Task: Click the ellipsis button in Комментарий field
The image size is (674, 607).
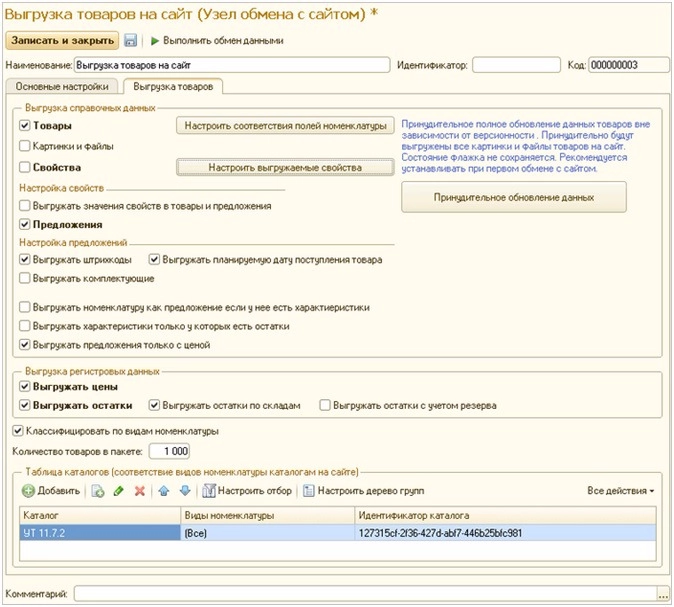Action: (661, 594)
